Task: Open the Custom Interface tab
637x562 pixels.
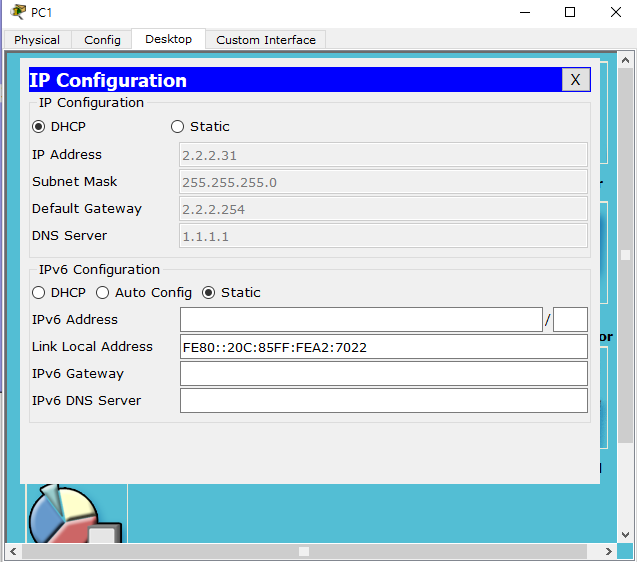Action: [266, 40]
